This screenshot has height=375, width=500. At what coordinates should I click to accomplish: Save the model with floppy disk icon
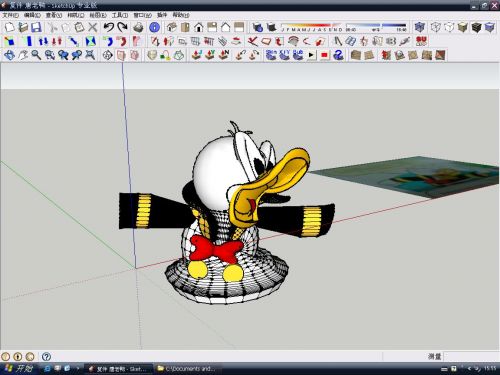(36, 27)
